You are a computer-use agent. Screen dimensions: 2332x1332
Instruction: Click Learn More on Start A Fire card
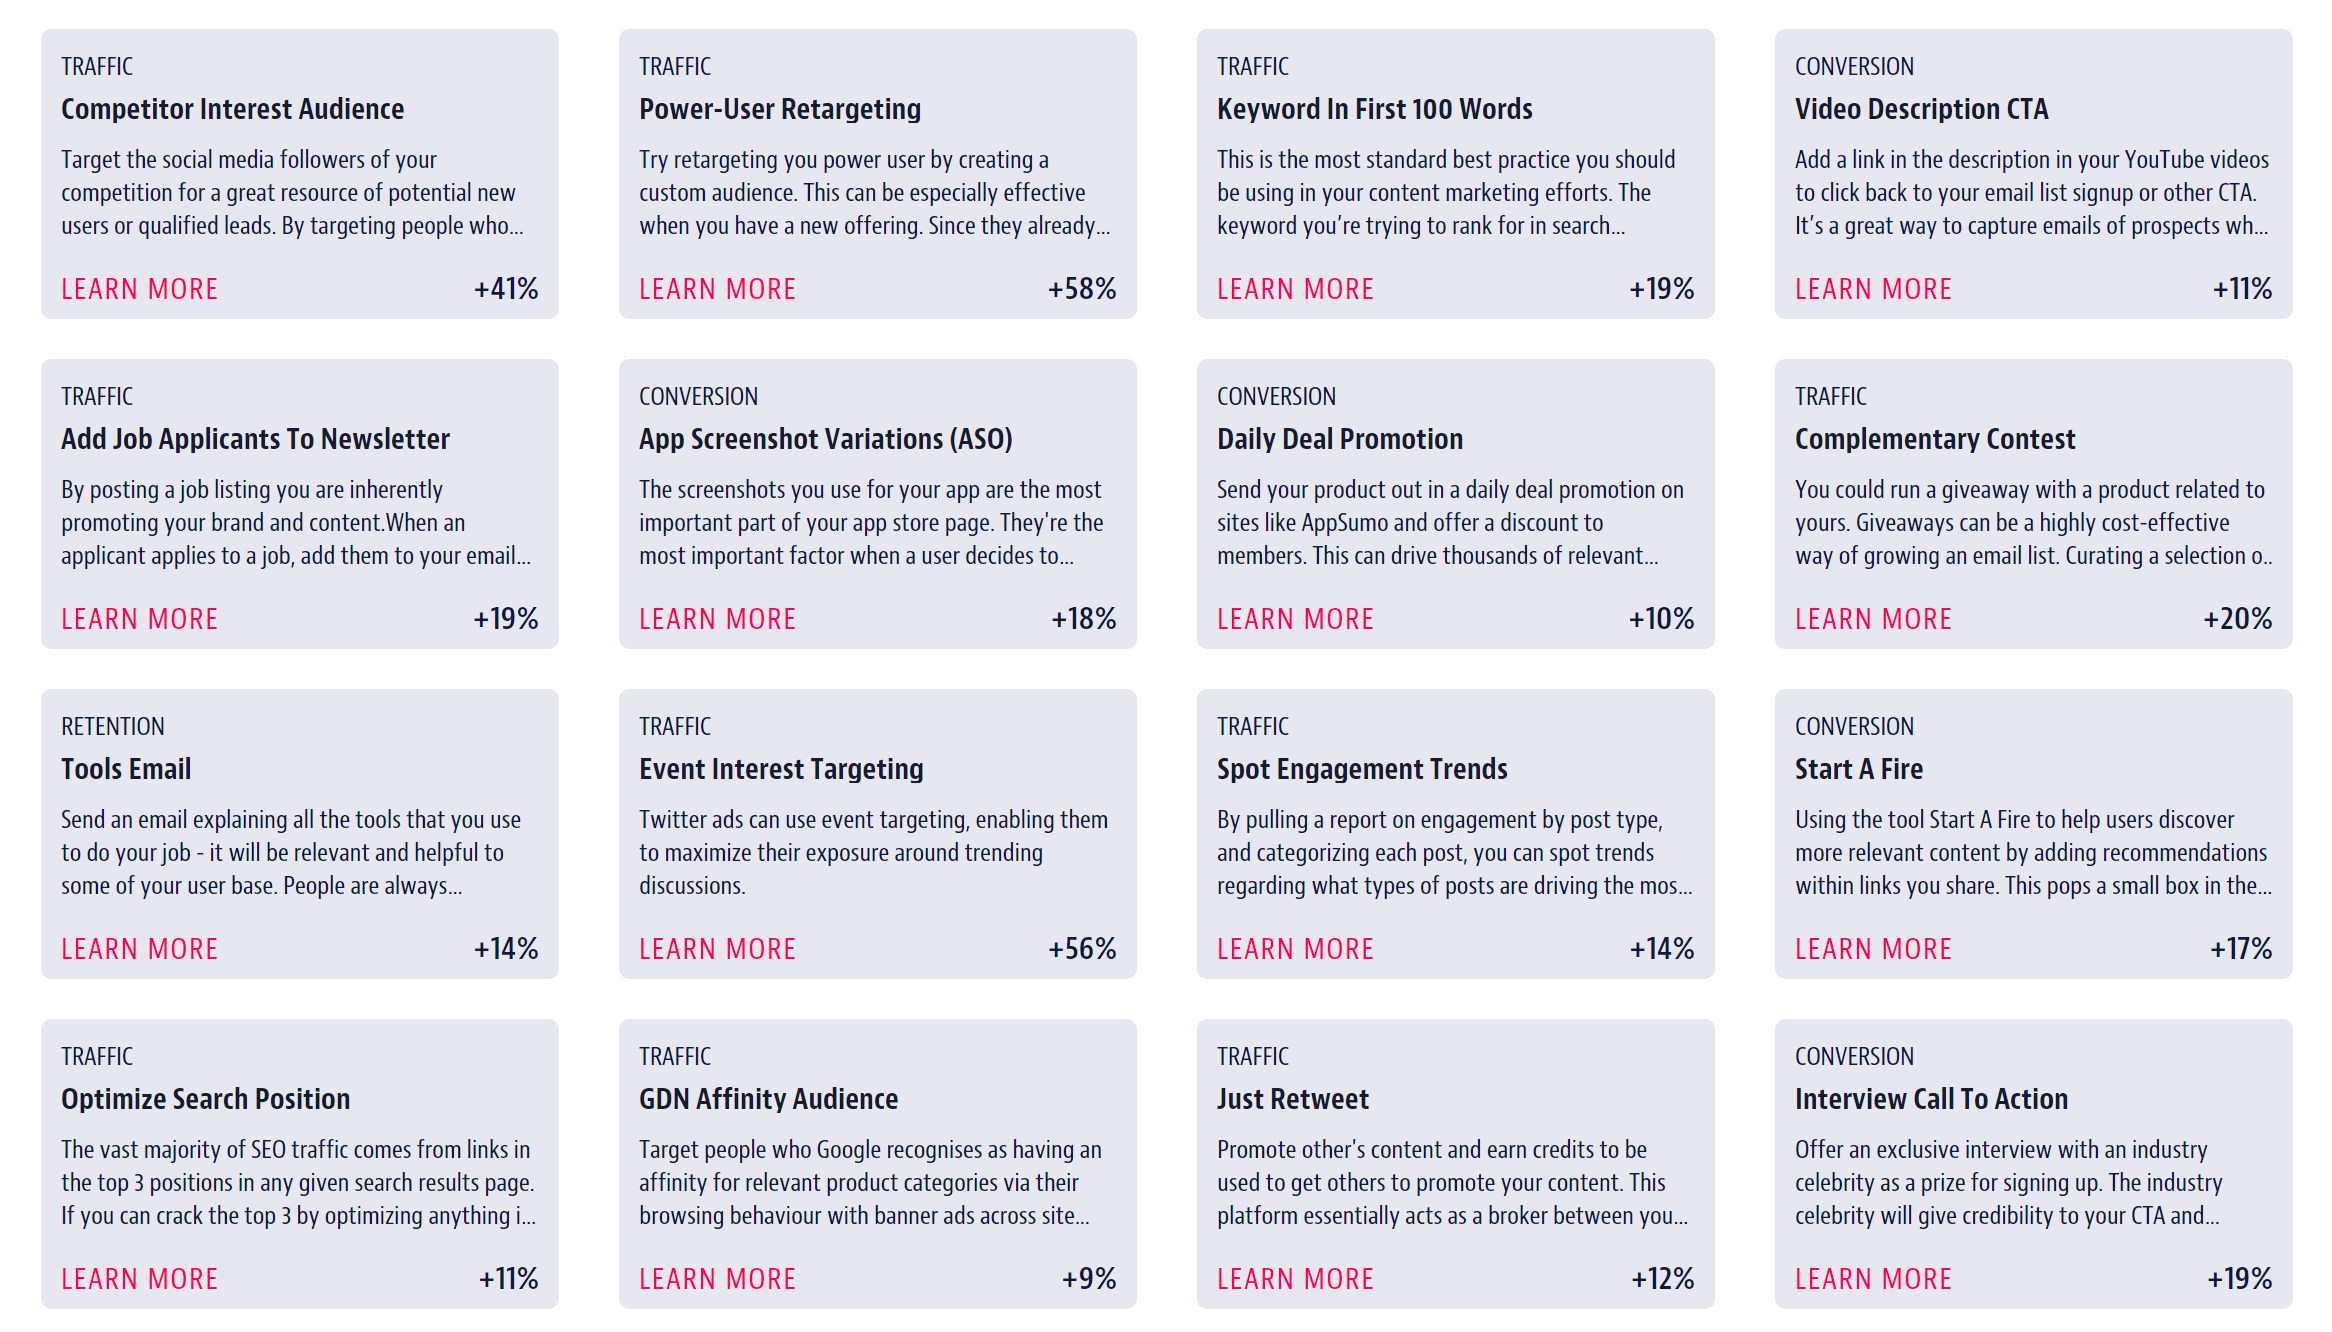[1873, 949]
